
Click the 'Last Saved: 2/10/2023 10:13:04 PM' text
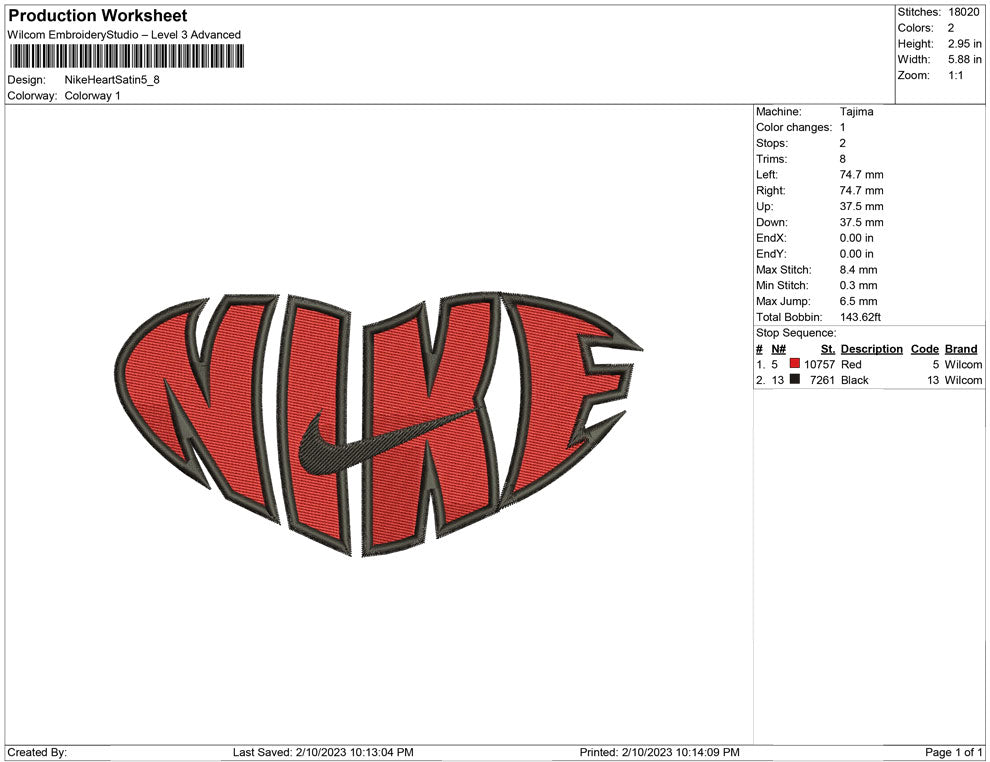pos(323,752)
